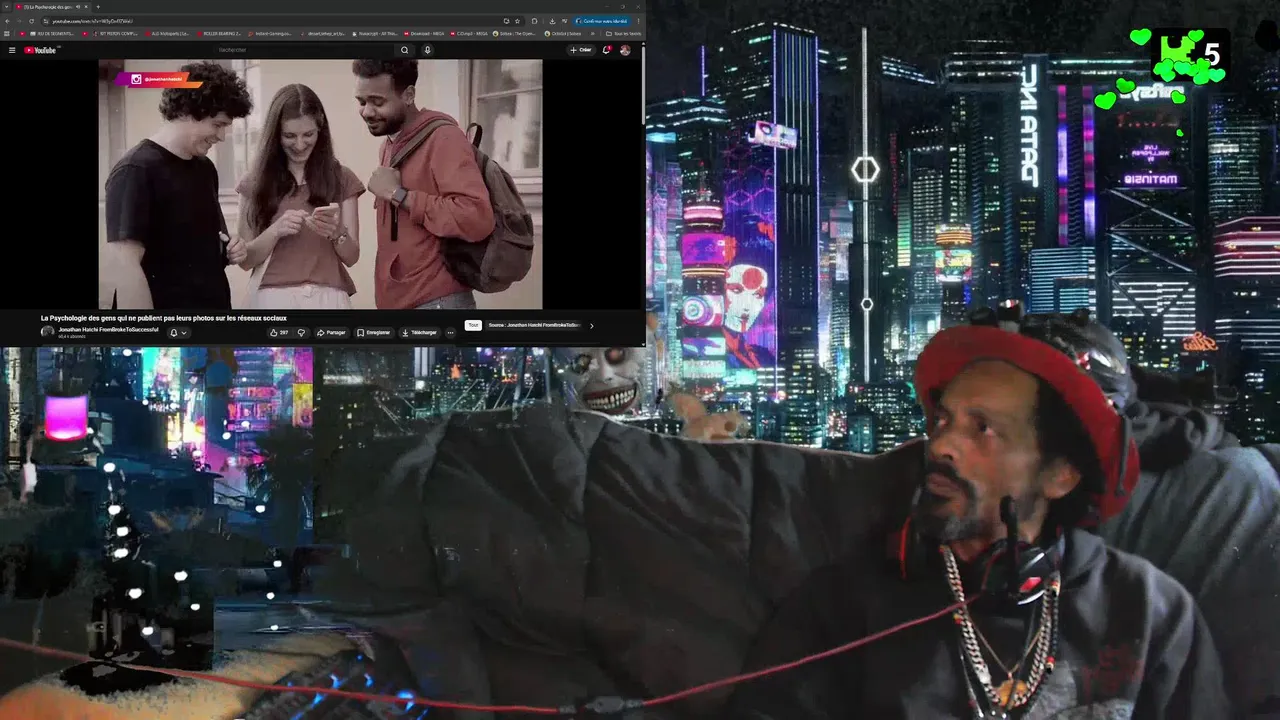Click the video title La Psychologie des gens
Viewport: 1280px width, 720px height.
(x=163, y=318)
